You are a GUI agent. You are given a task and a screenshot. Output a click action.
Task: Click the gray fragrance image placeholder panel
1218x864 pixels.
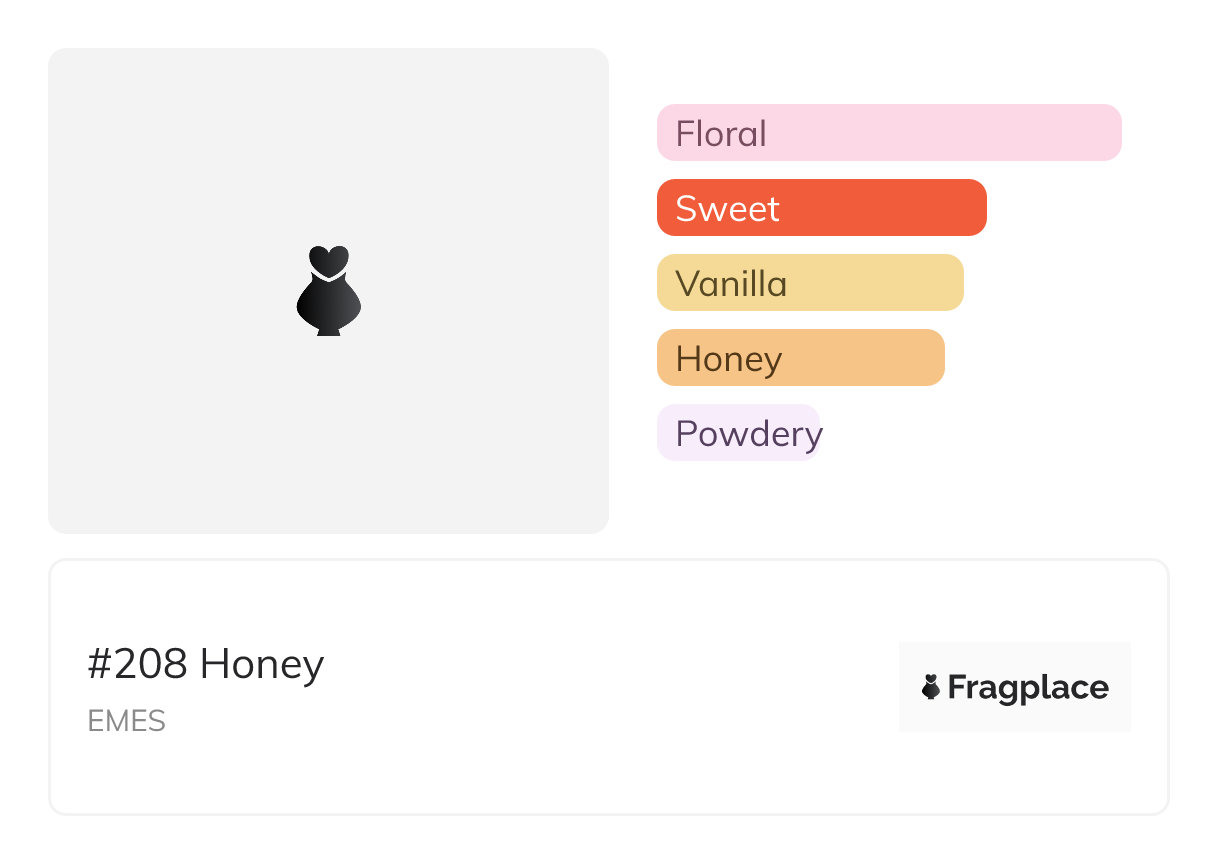tap(180, 420)
